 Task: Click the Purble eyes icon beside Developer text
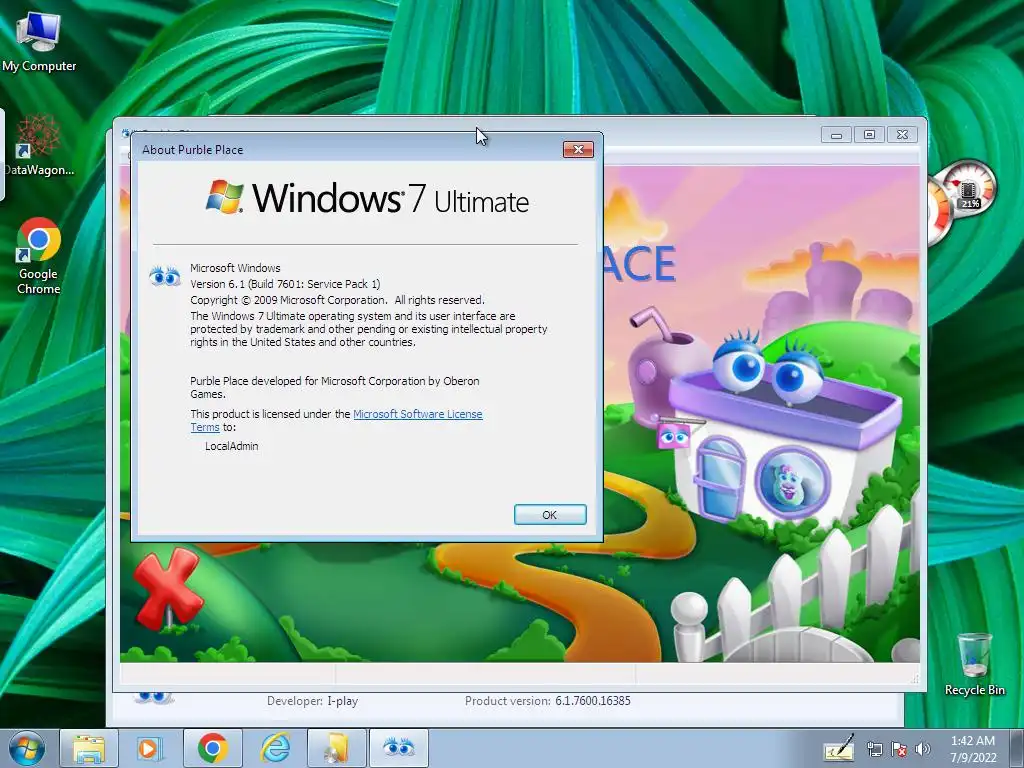coord(153,697)
